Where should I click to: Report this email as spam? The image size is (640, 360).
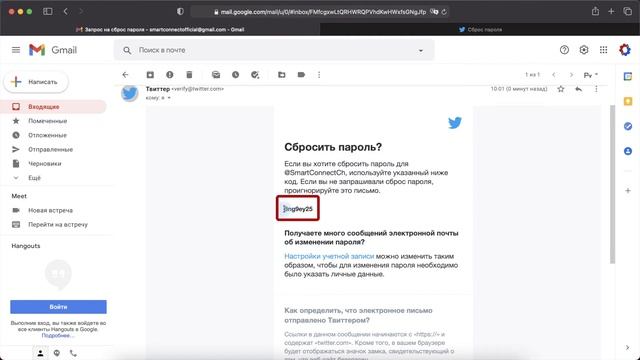[x=170, y=75]
